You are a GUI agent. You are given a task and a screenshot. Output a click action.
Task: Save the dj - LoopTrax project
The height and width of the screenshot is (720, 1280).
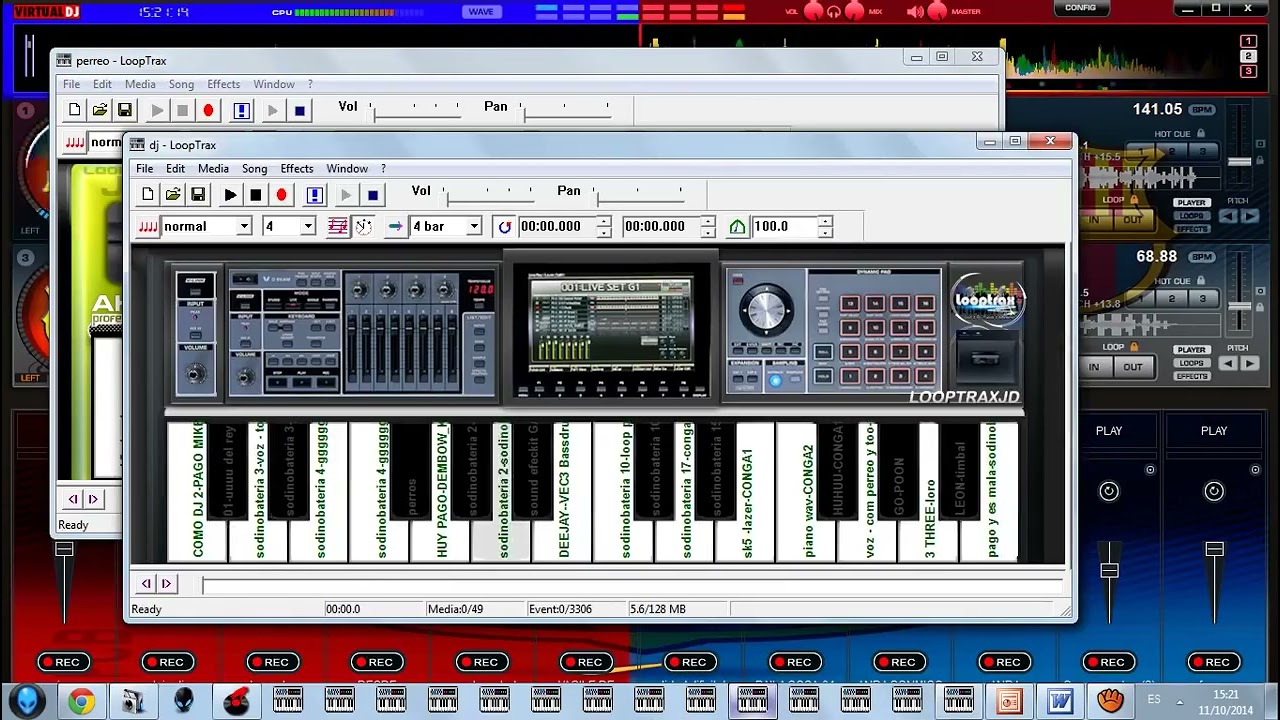coord(198,195)
